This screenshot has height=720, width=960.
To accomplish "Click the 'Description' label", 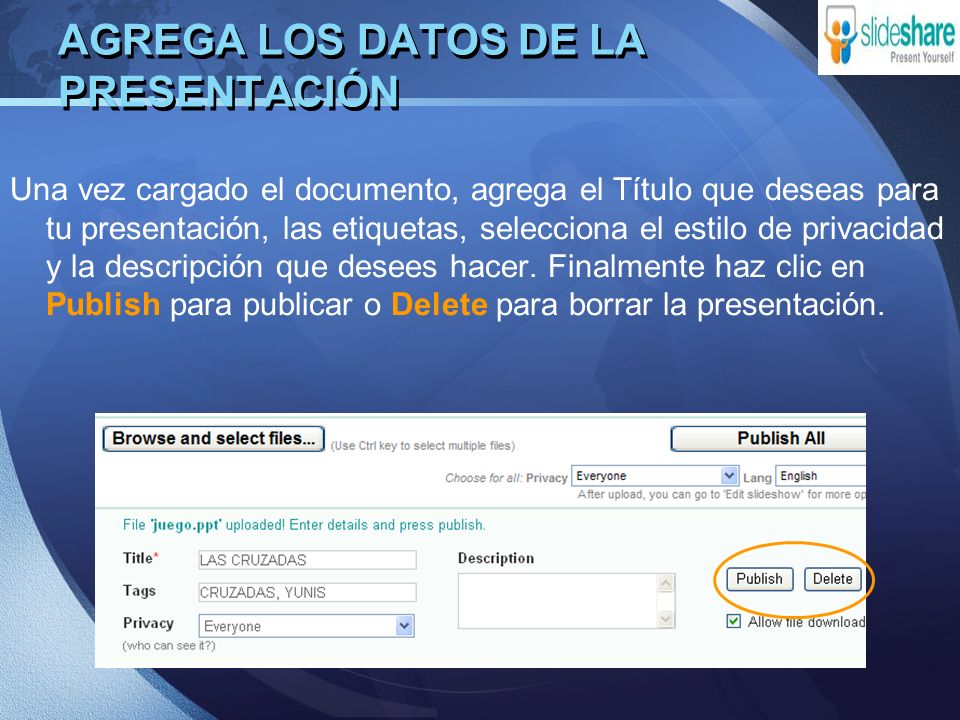I will click(x=496, y=558).
